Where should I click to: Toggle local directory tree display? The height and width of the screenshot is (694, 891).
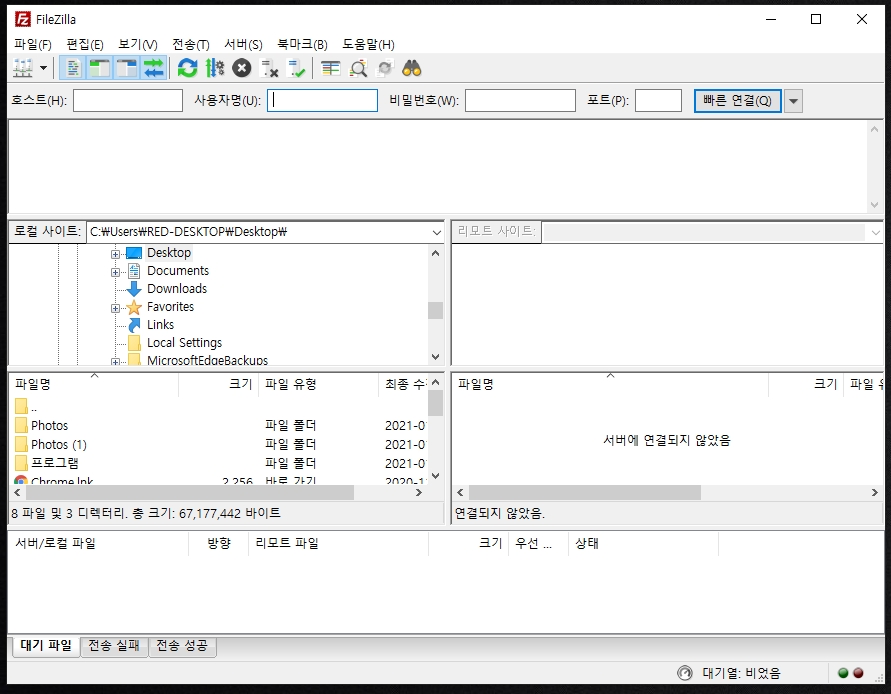[x=99, y=68]
